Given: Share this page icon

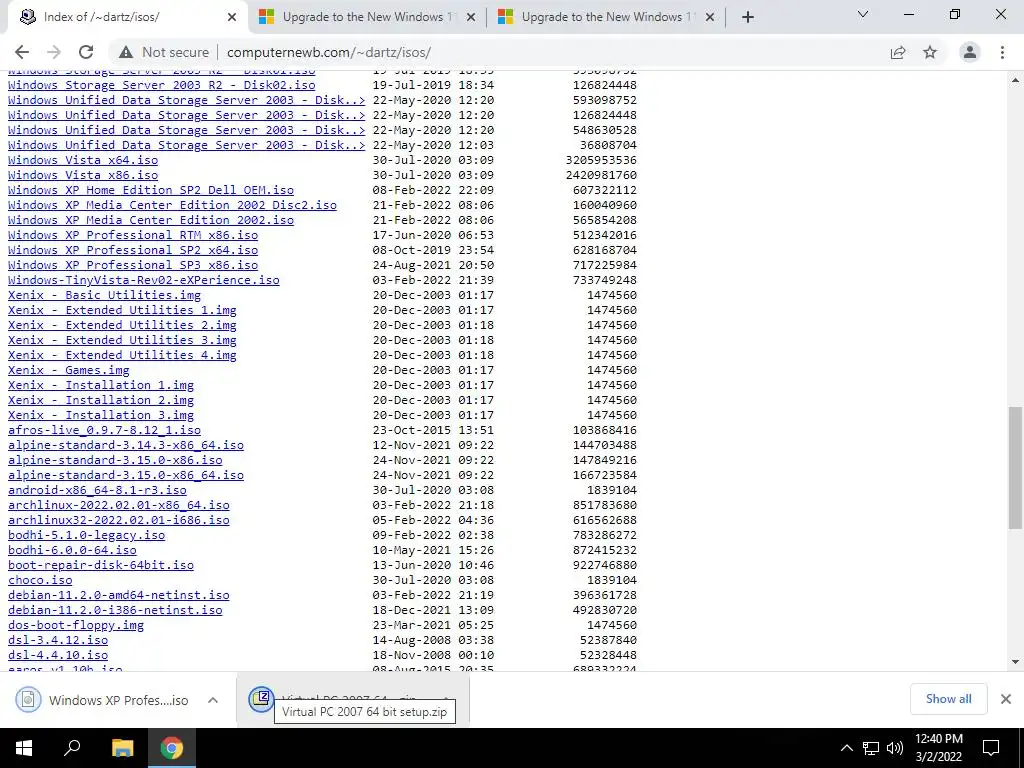Looking at the screenshot, I should (898, 52).
